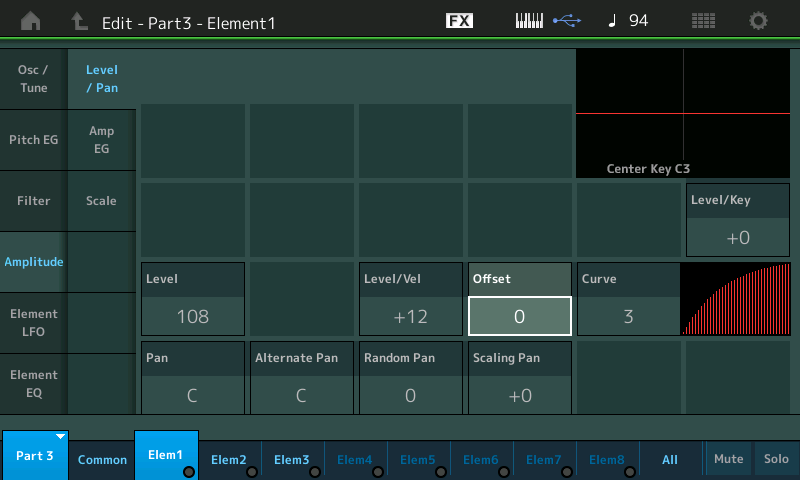Screen dimensions: 800x480
Task: Tap the Level/Vel value field
Action: click(x=410, y=317)
